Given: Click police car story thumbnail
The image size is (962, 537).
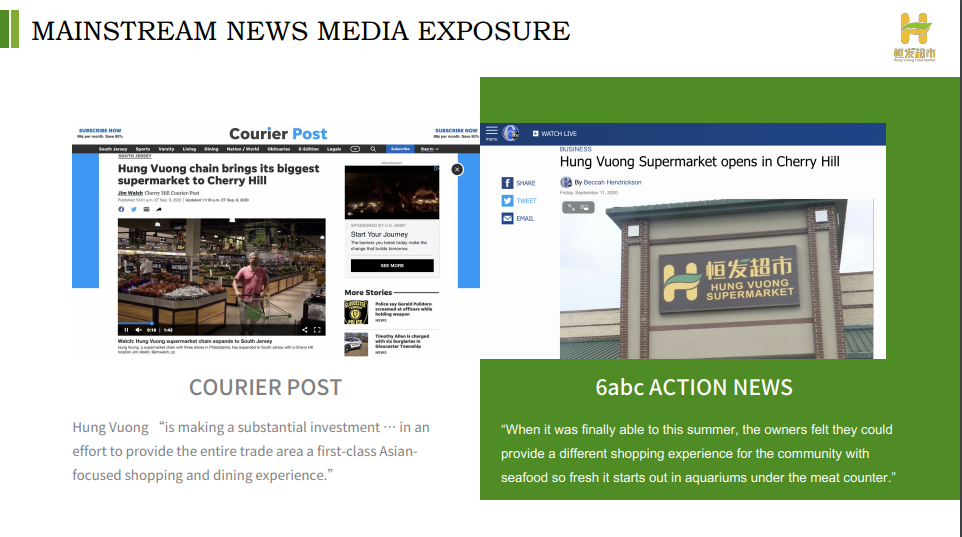Looking at the screenshot, I should pos(356,344).
